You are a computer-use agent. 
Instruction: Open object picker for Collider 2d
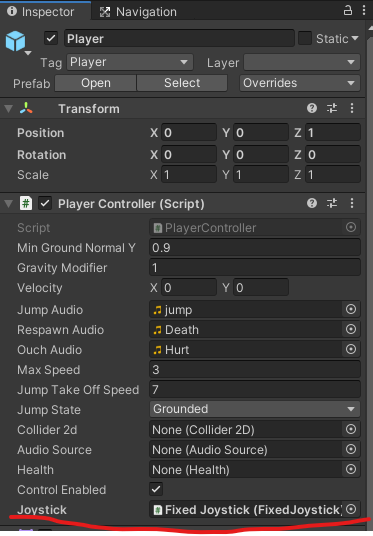pos(351,429)
